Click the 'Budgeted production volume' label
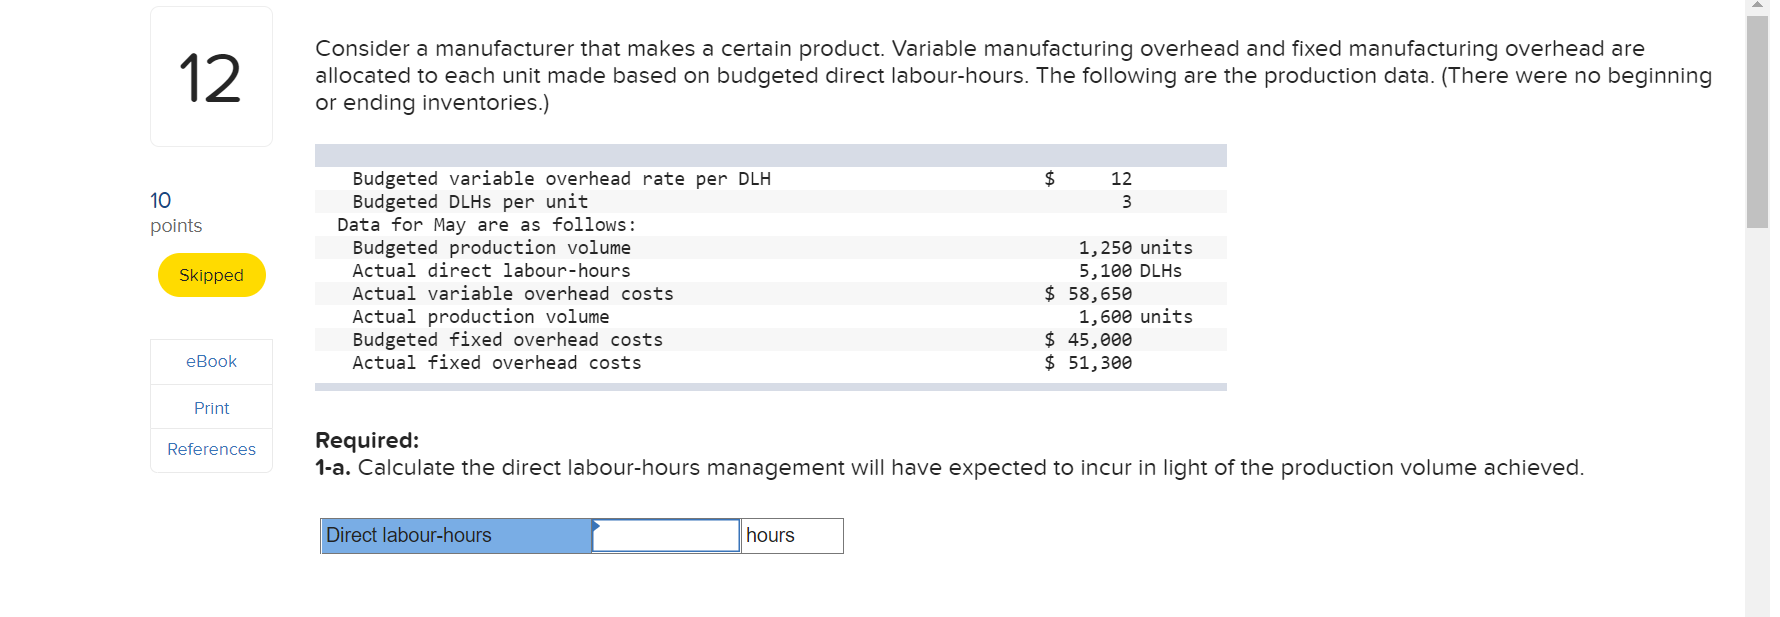1780x617 pixels. click(492, 248)
